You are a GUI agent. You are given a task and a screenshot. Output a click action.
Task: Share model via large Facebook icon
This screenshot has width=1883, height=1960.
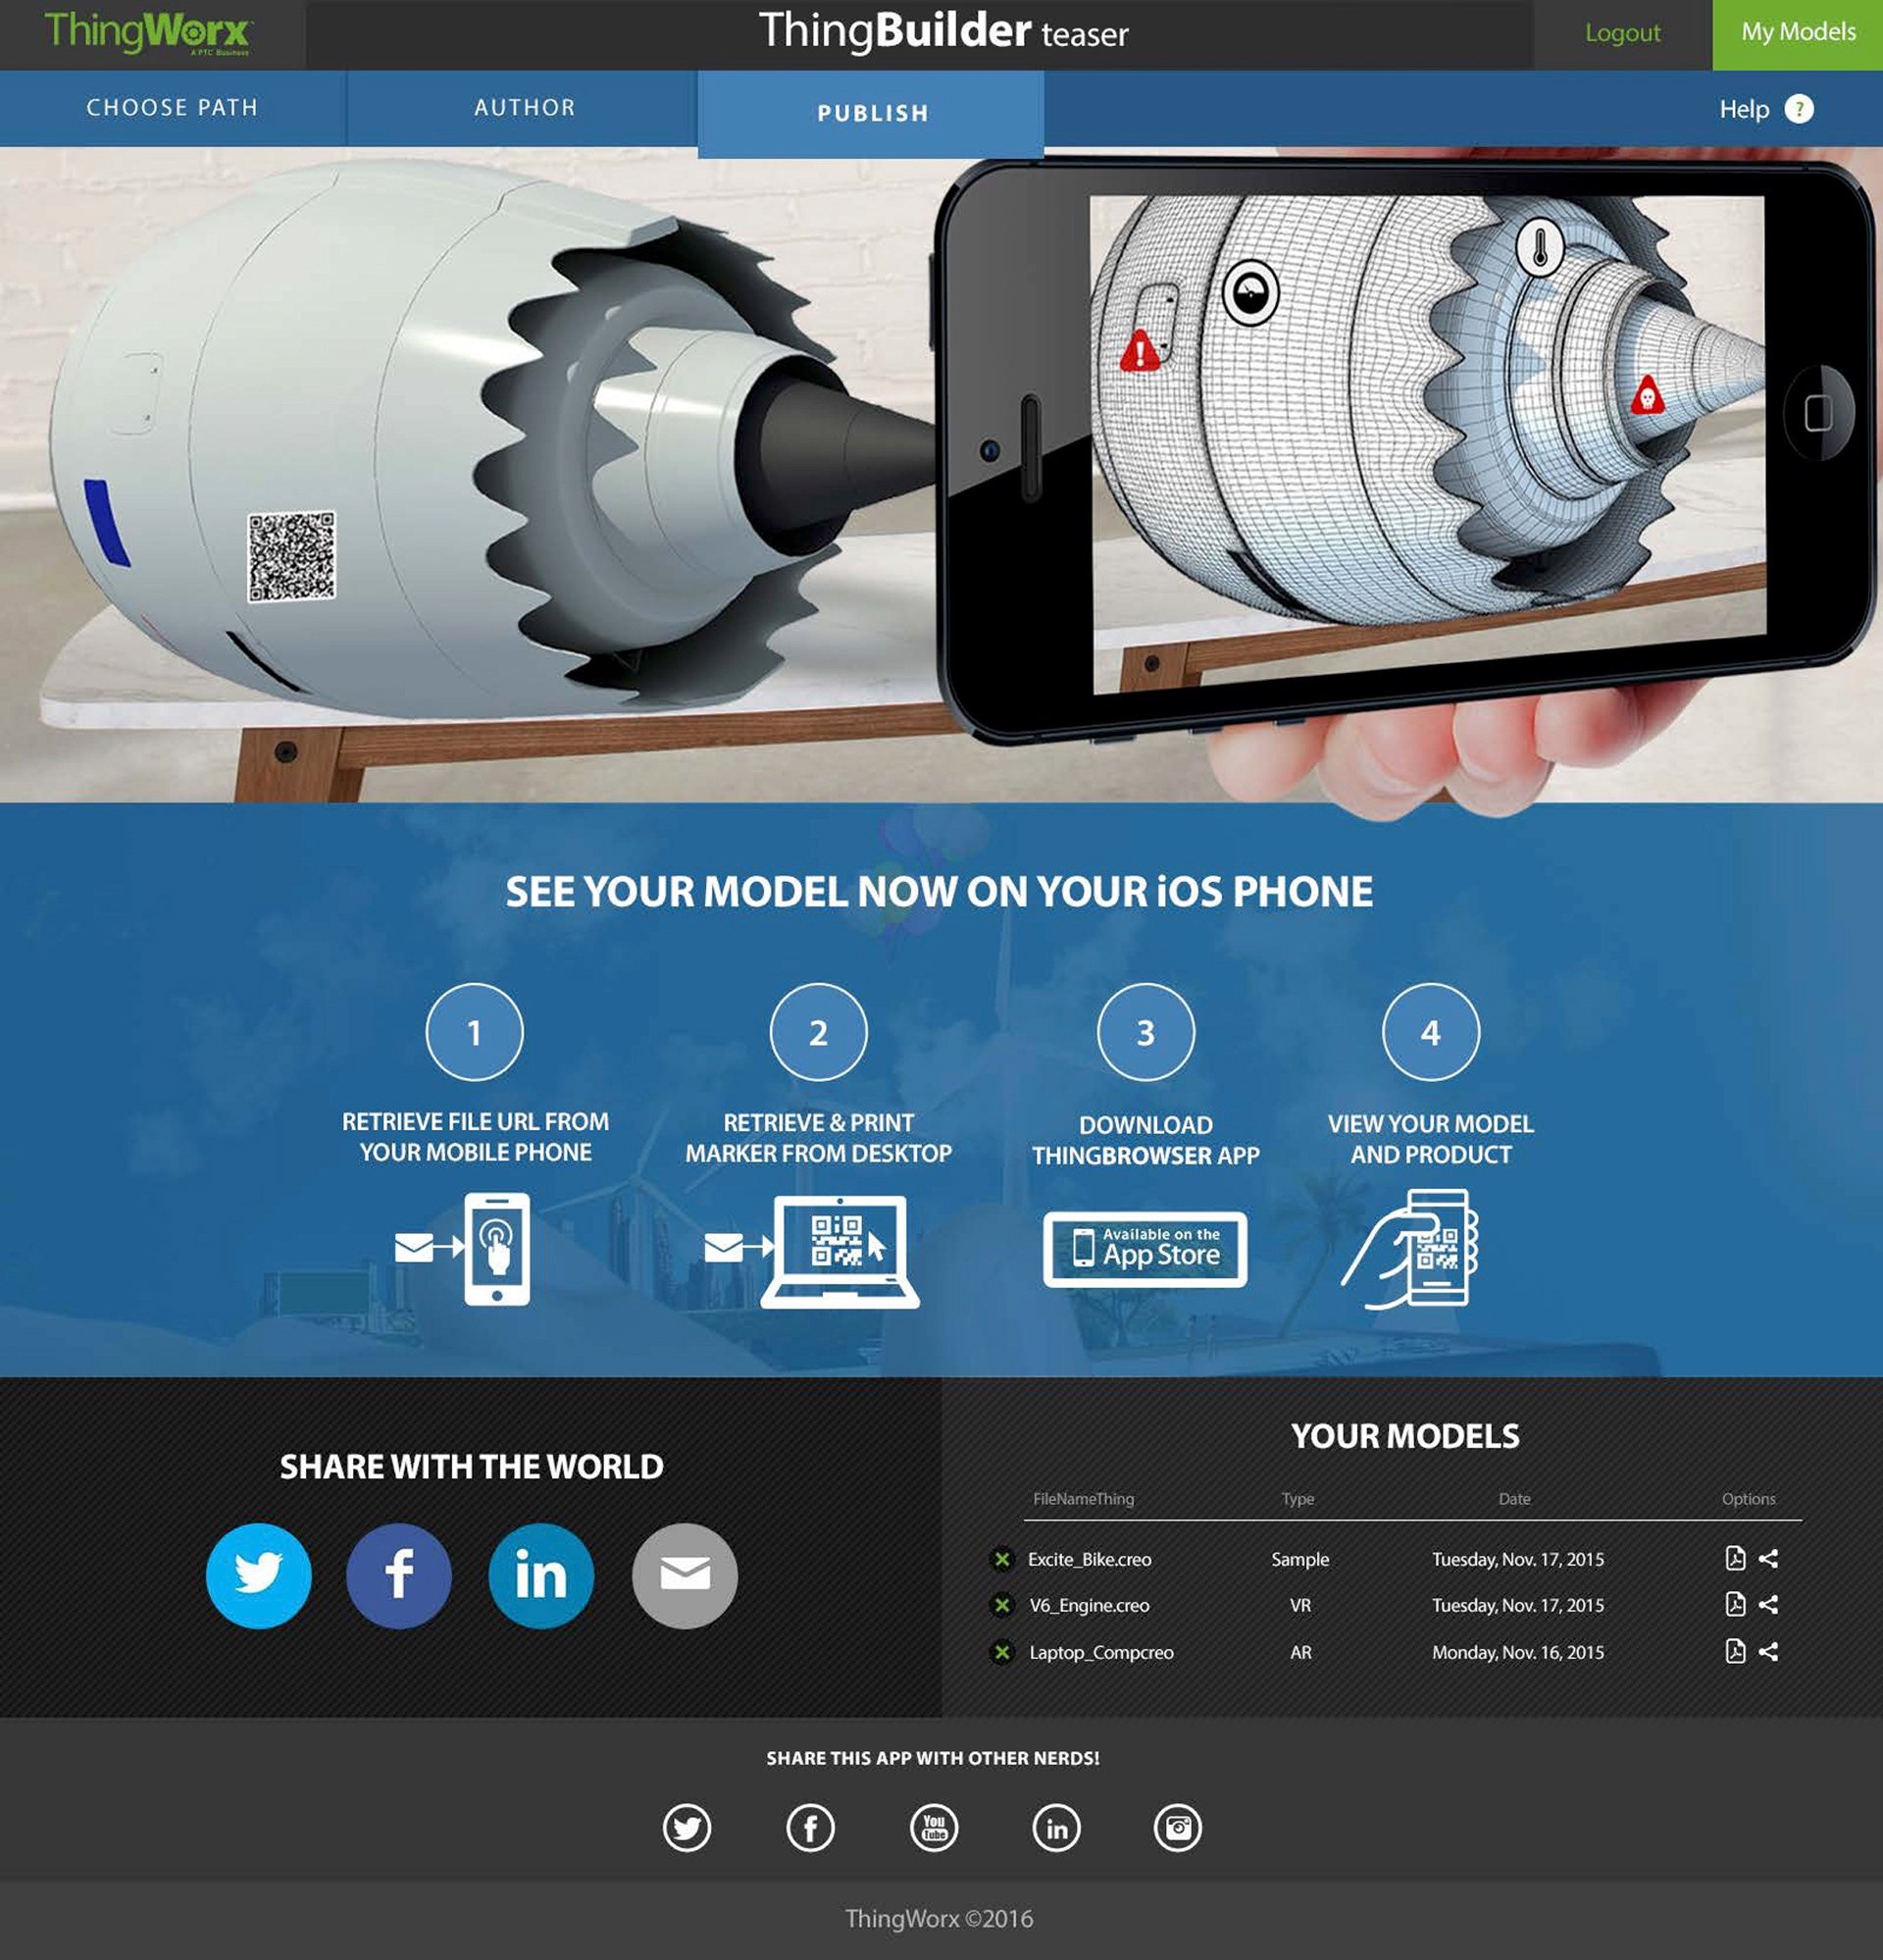pyautogui.click(x=398, y=1575)
